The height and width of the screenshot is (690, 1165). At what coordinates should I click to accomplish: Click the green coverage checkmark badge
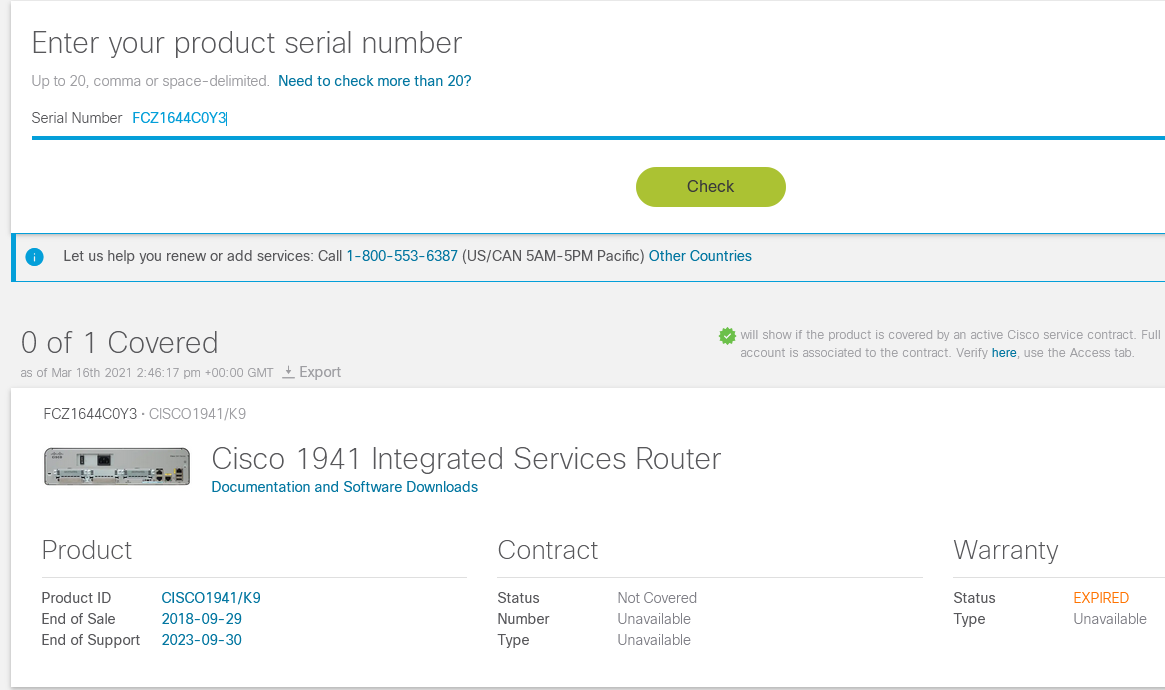tap(727, 335)
